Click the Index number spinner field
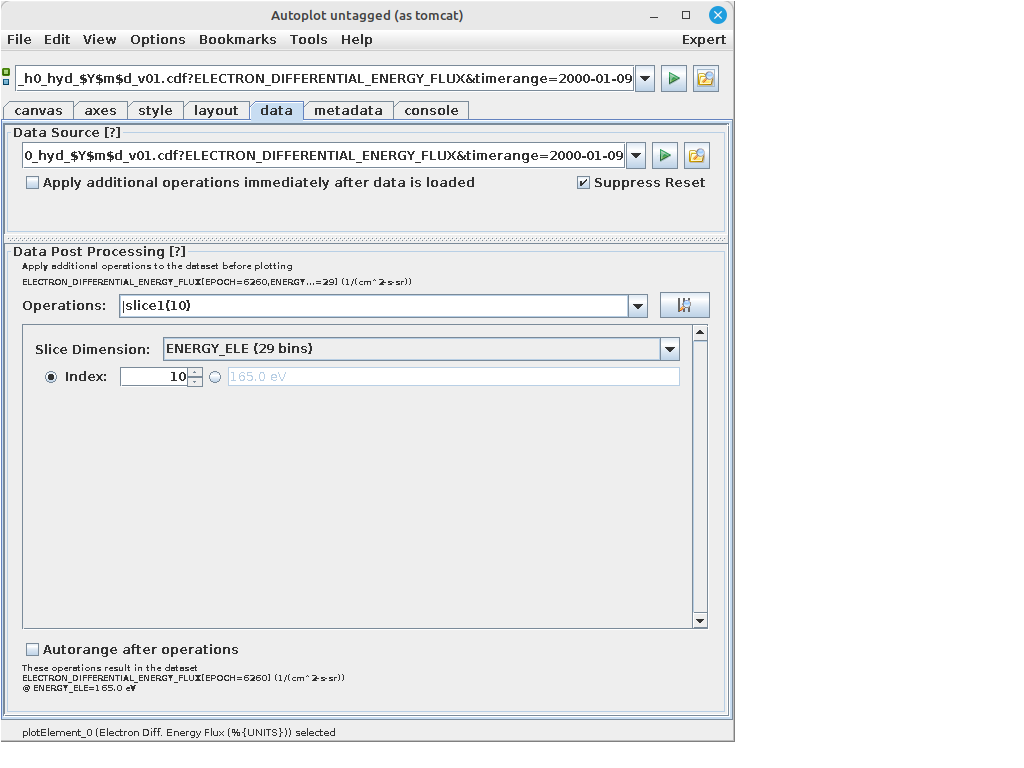Image resolution: width=1024 pixels, height=768 pixels. pos(153,377)
